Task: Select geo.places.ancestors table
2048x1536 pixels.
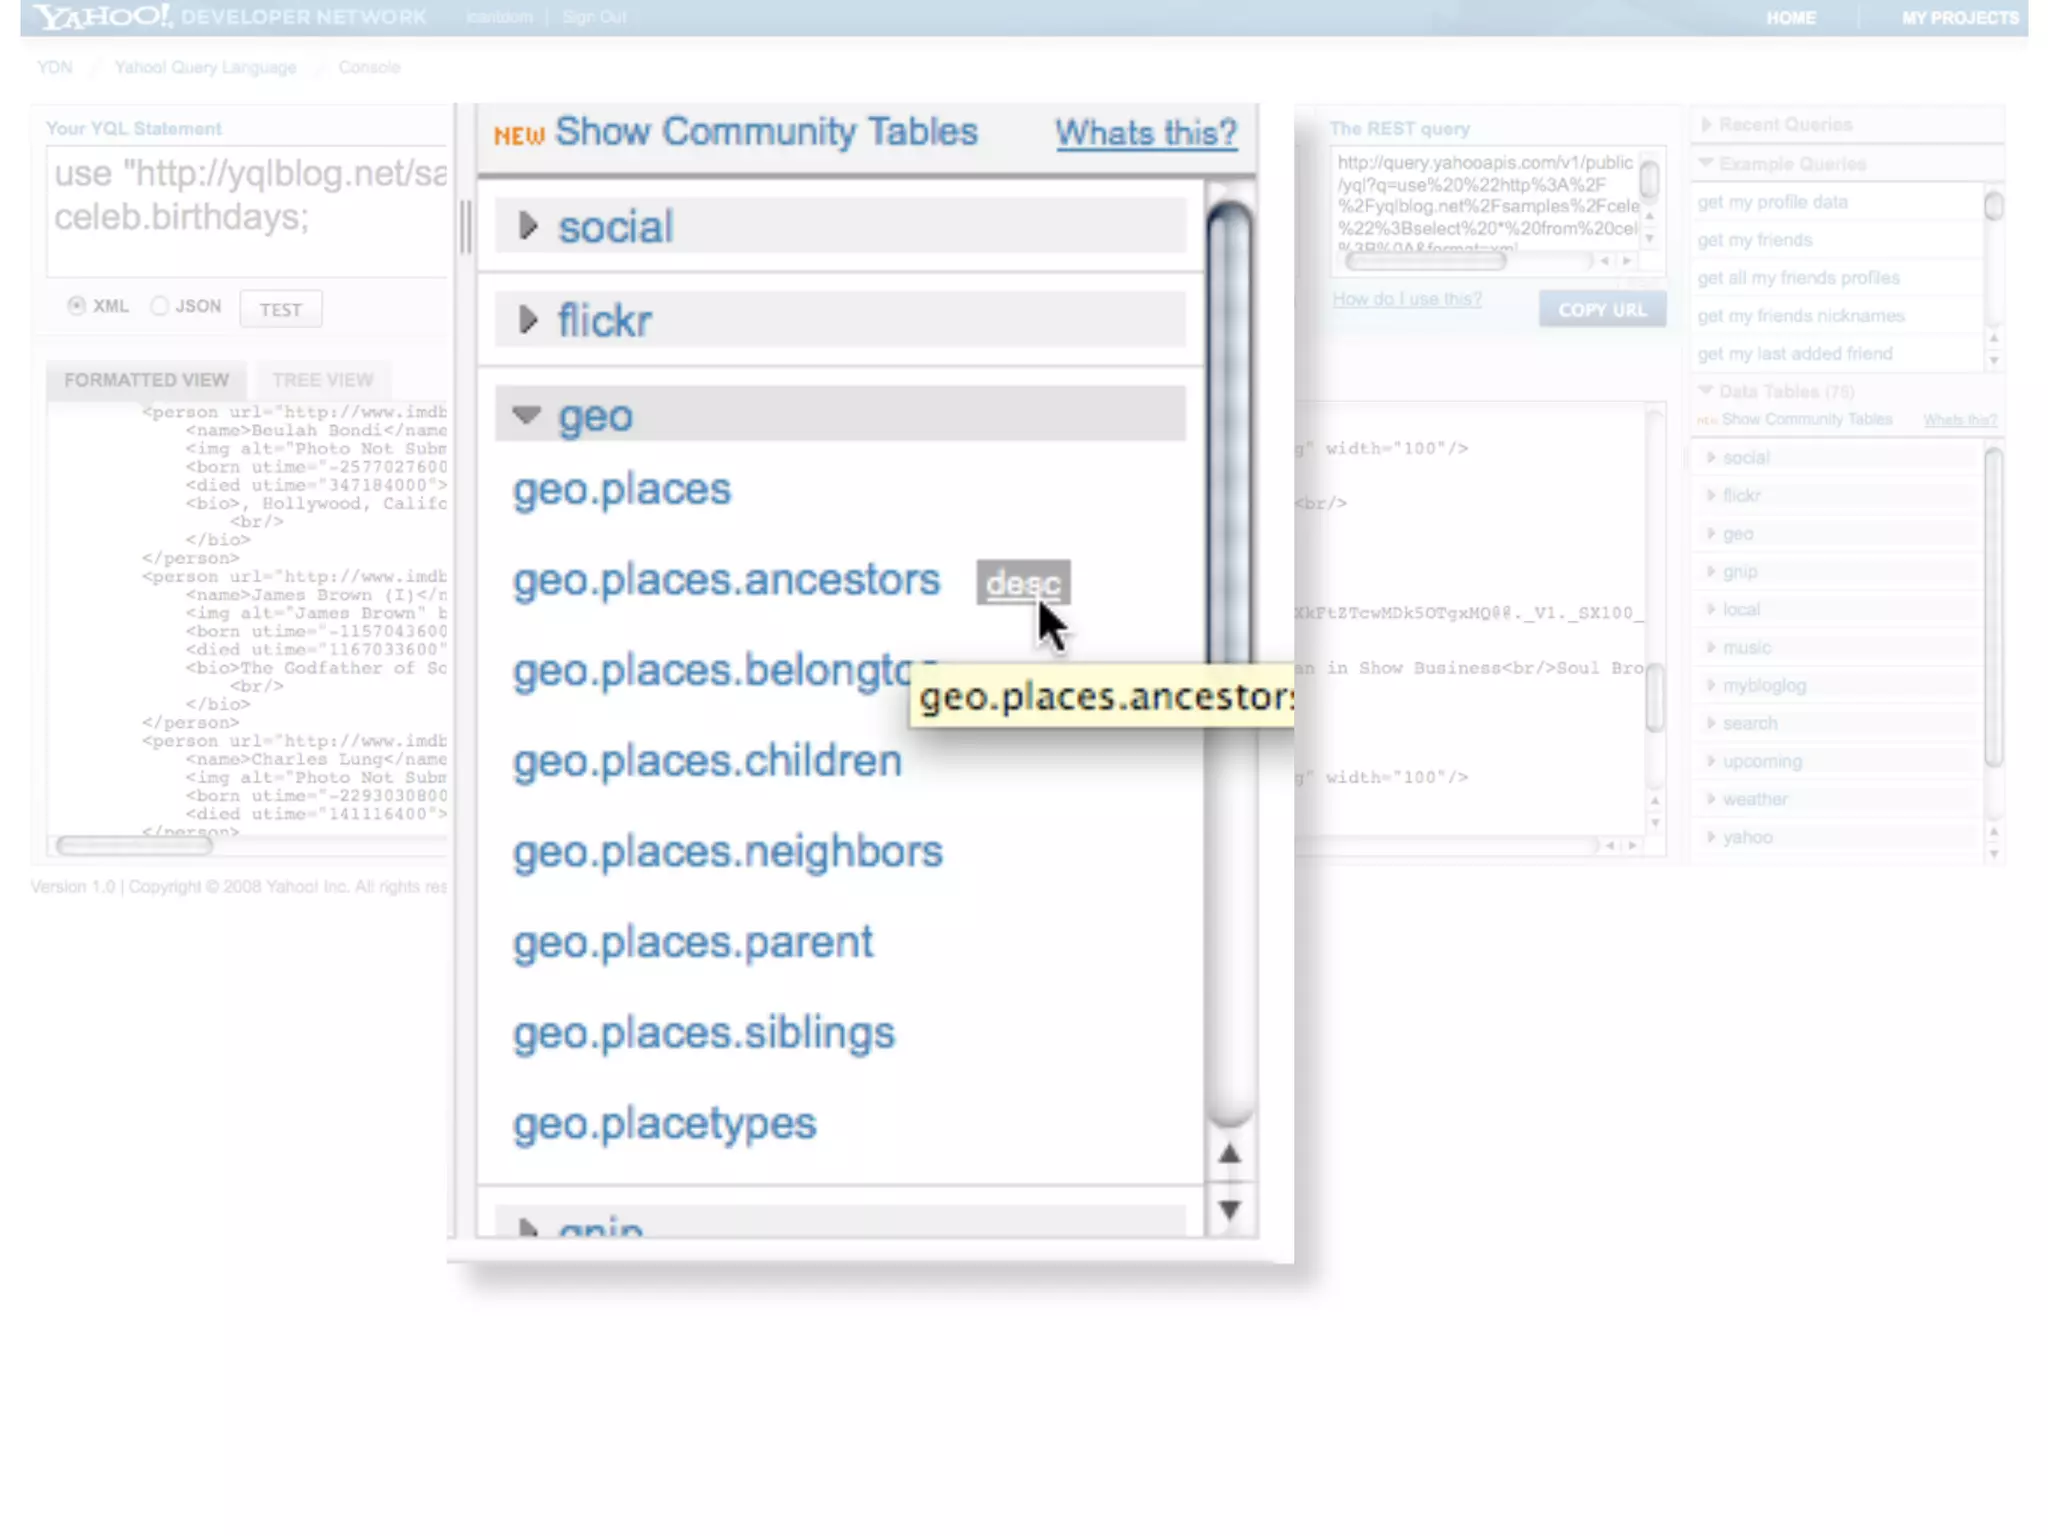Action: click(726, 580)
